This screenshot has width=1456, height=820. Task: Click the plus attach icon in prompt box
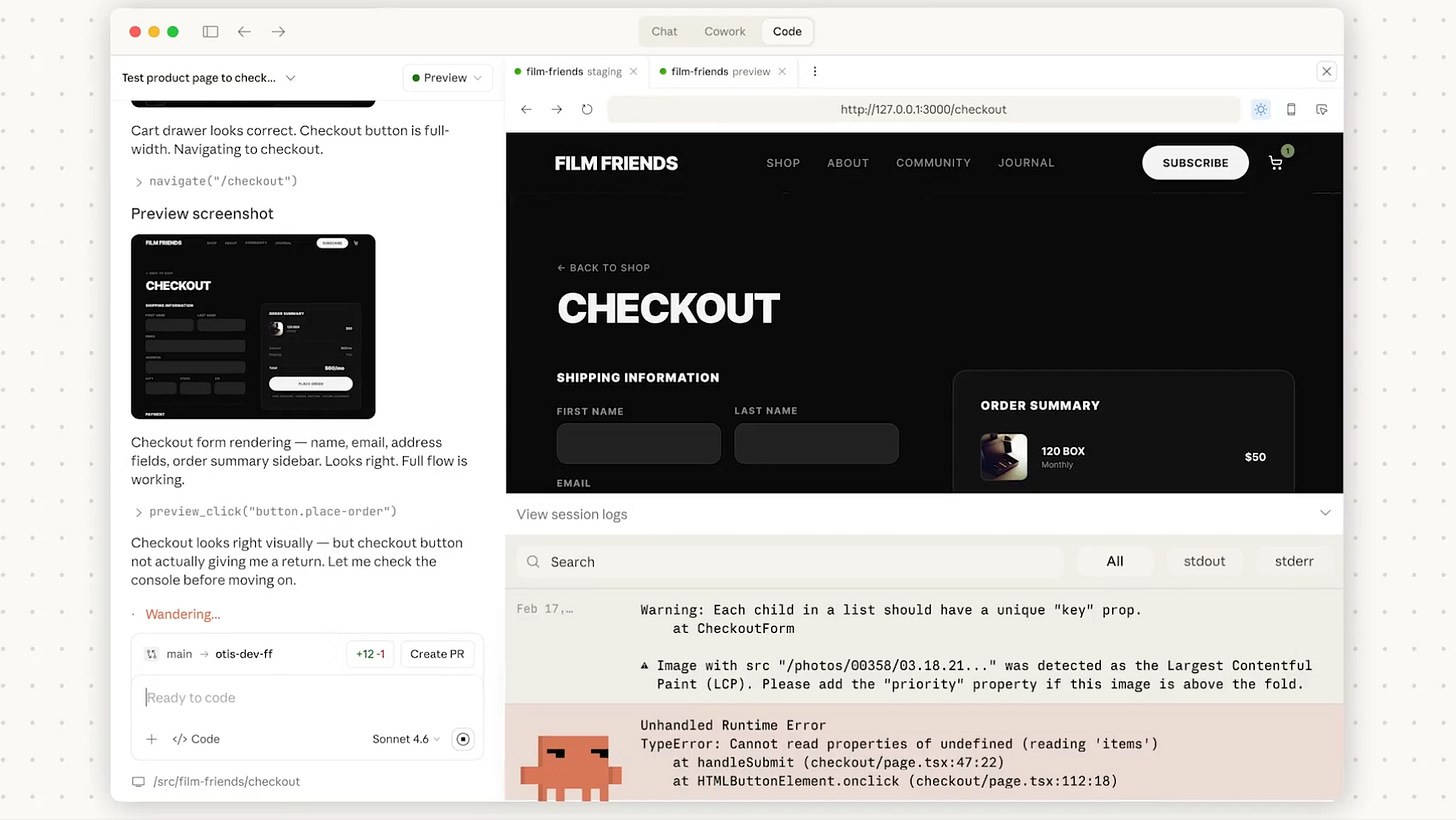(x=152, y=739)
